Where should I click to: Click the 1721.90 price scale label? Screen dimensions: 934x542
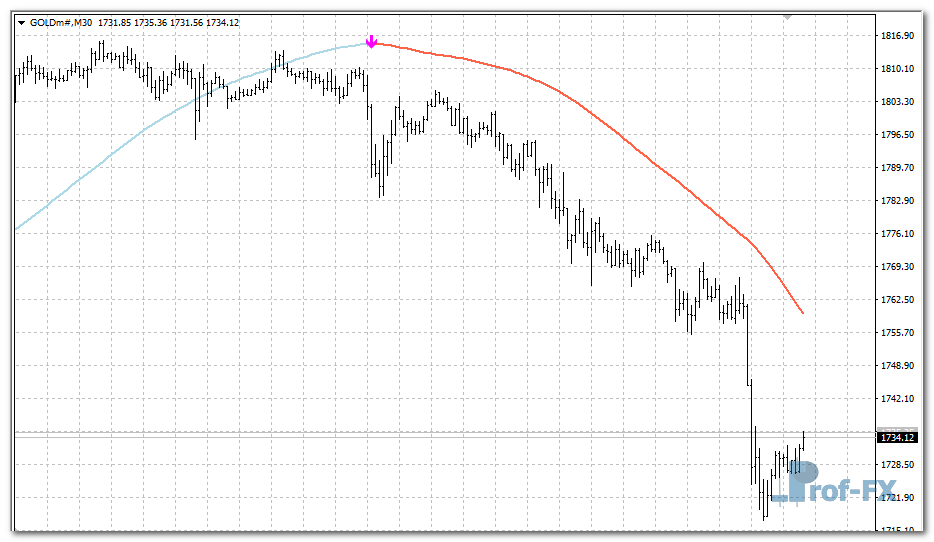[x=896, y=498]
